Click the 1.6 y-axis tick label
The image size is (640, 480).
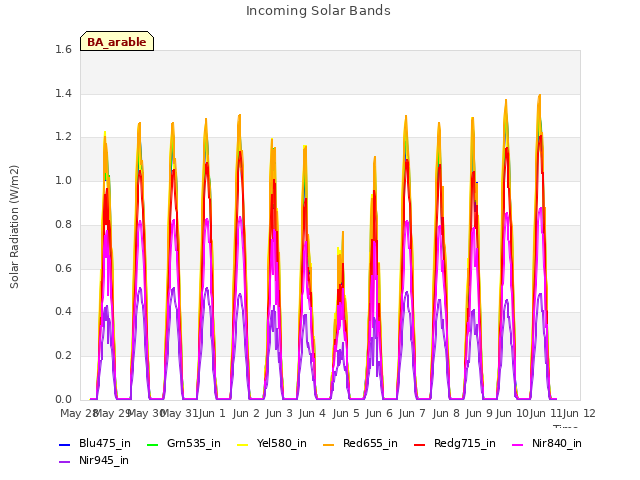[x=63, y=49]
